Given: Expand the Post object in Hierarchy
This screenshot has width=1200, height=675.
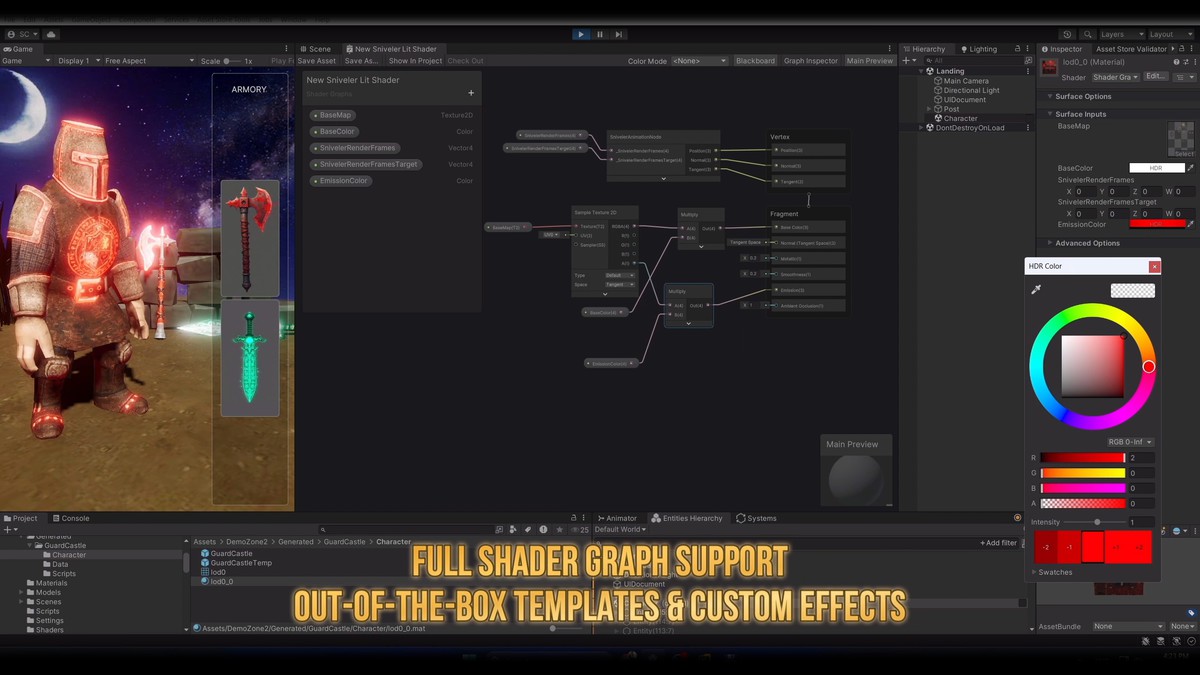Looking at the screenshot, I should tap(929, 109).
